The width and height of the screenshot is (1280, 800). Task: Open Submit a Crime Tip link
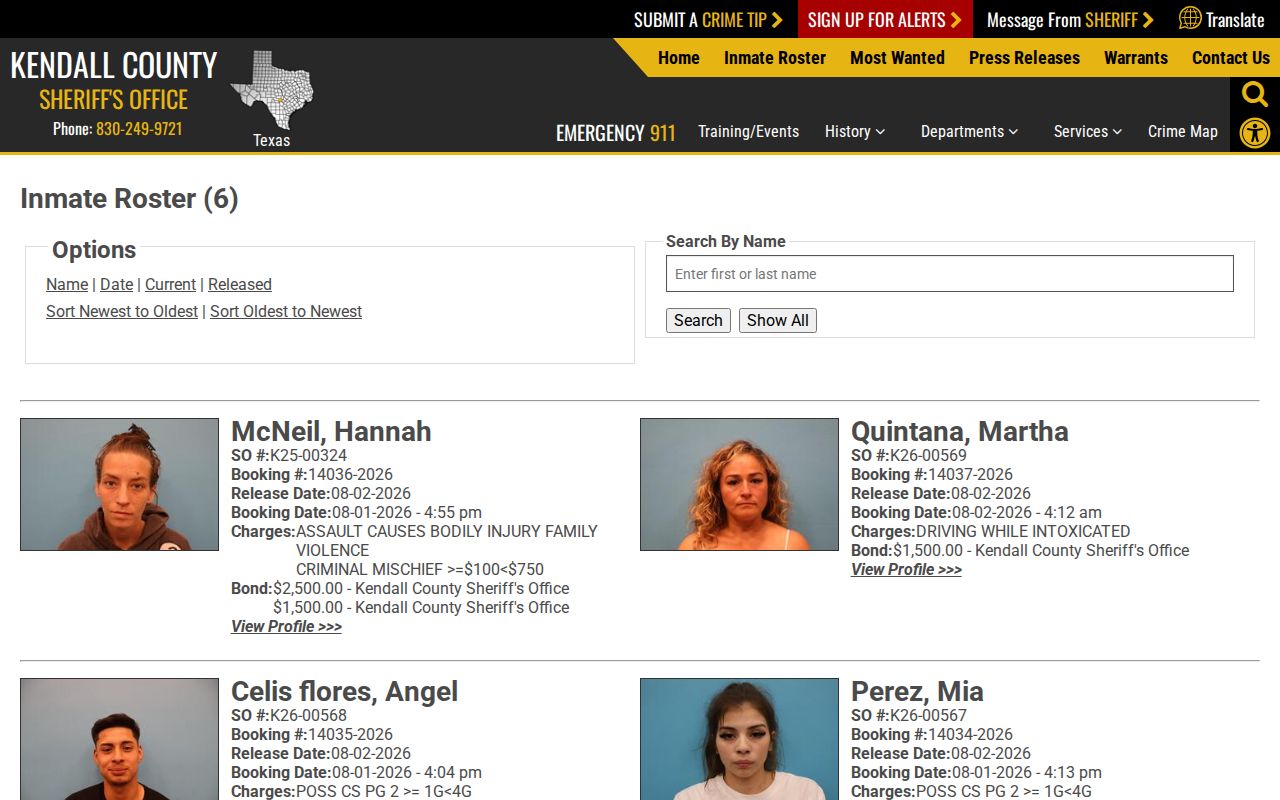point(708,19)
